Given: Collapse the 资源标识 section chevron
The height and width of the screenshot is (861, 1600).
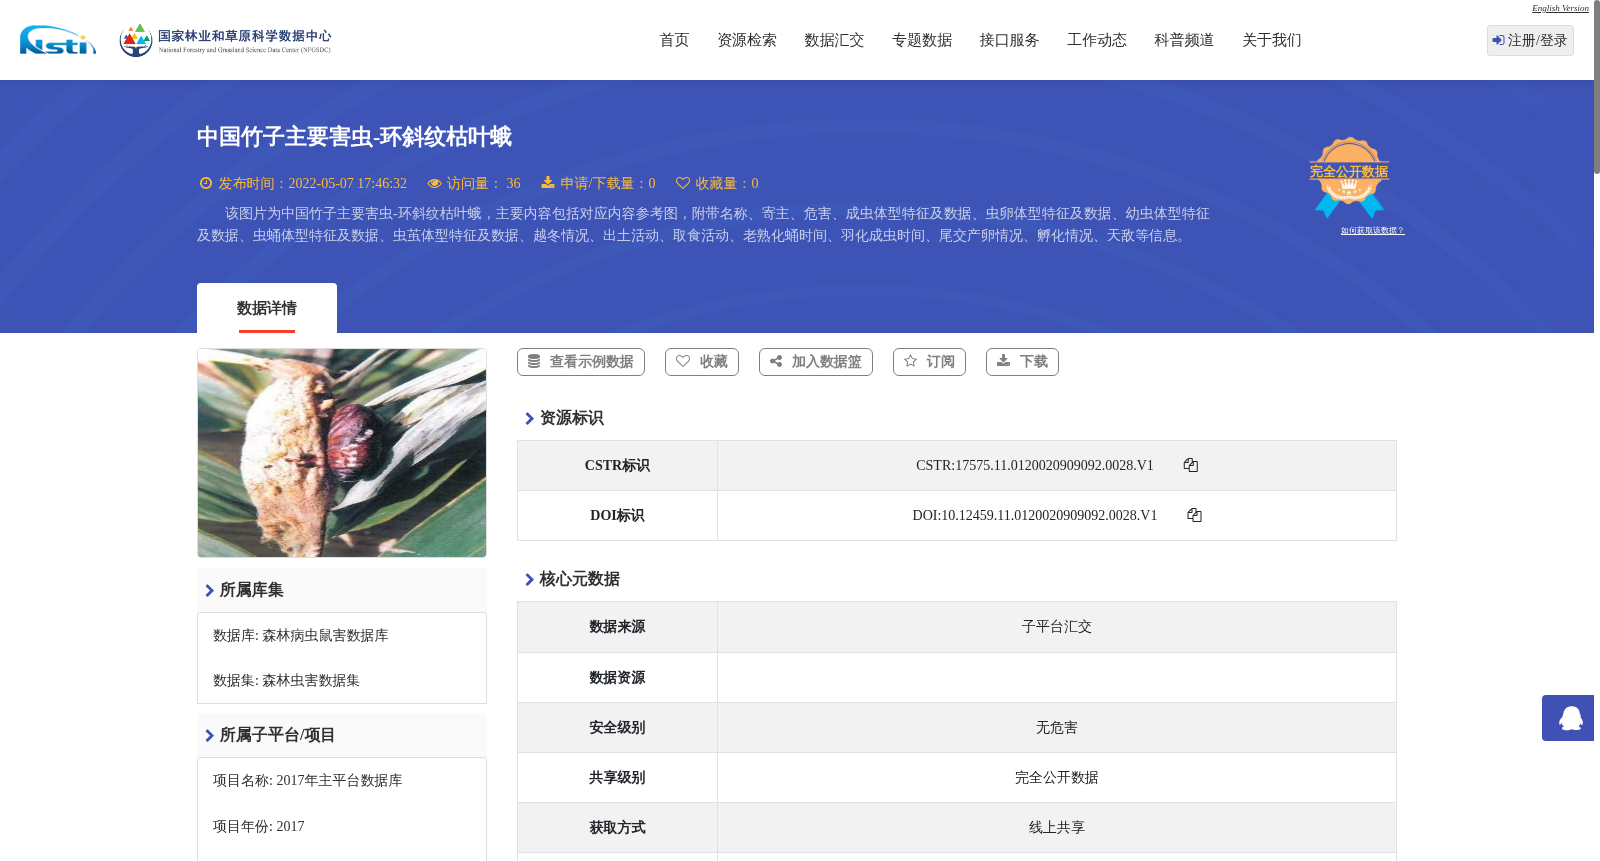Looking at the screenshot, I should pyautogui.click(x=529, y=419).
